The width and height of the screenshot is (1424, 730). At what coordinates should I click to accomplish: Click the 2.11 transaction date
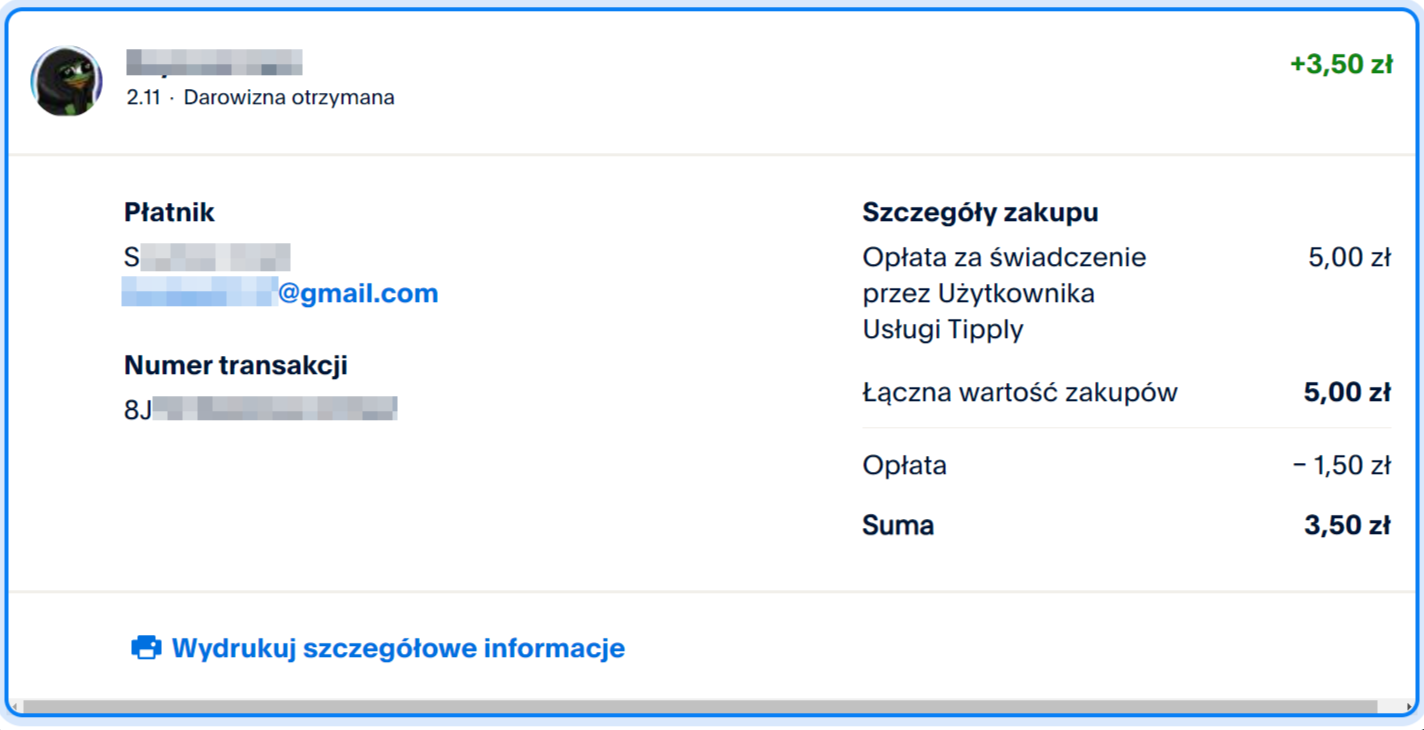[x=143, y=98]
